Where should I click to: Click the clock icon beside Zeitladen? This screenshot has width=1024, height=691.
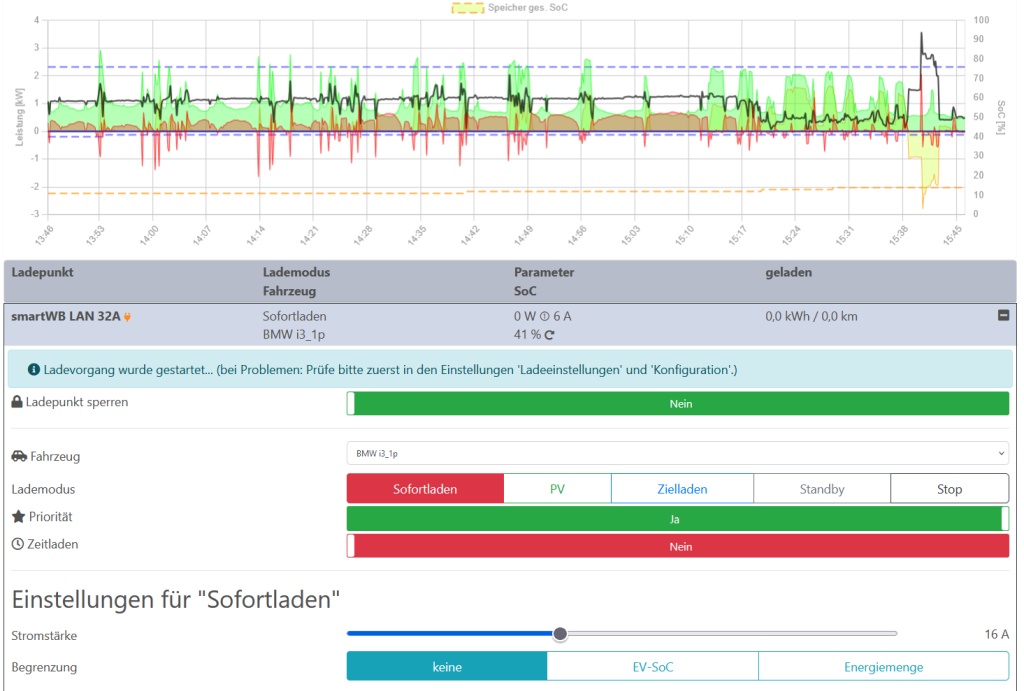point(18,544)
